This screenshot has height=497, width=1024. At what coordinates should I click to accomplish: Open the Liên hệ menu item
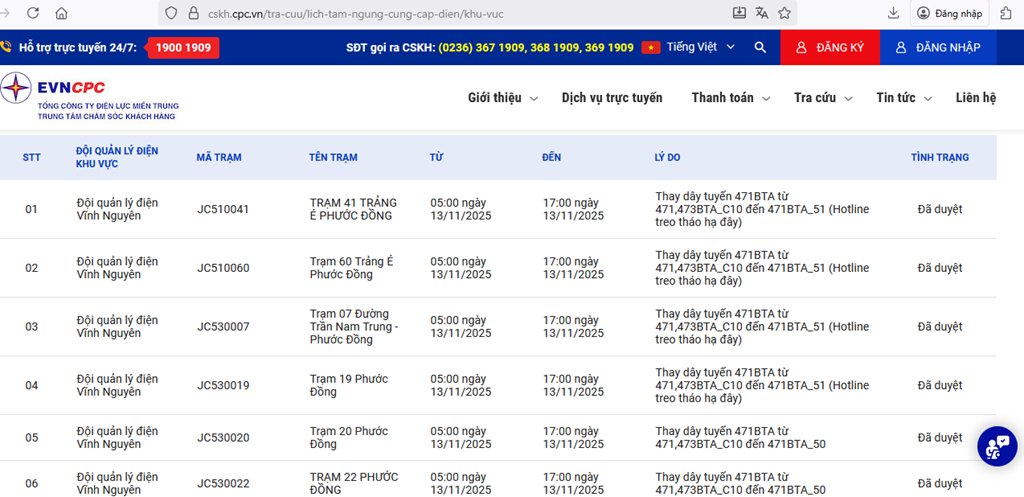point(976,98)
